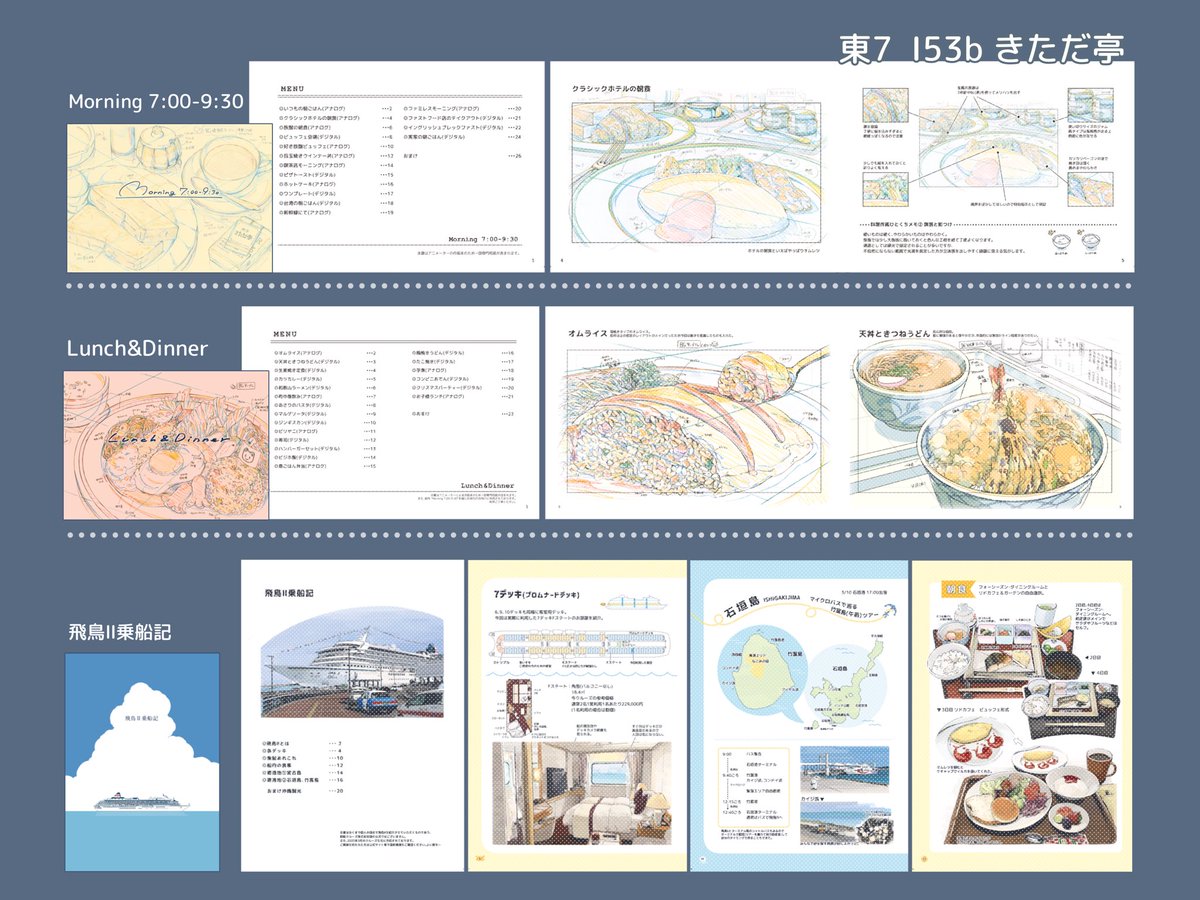The width and height of the screenshot is (1200, 900).
Task: Click menu entry クリスマスパーティー(デジタル)
Action: 447,388
